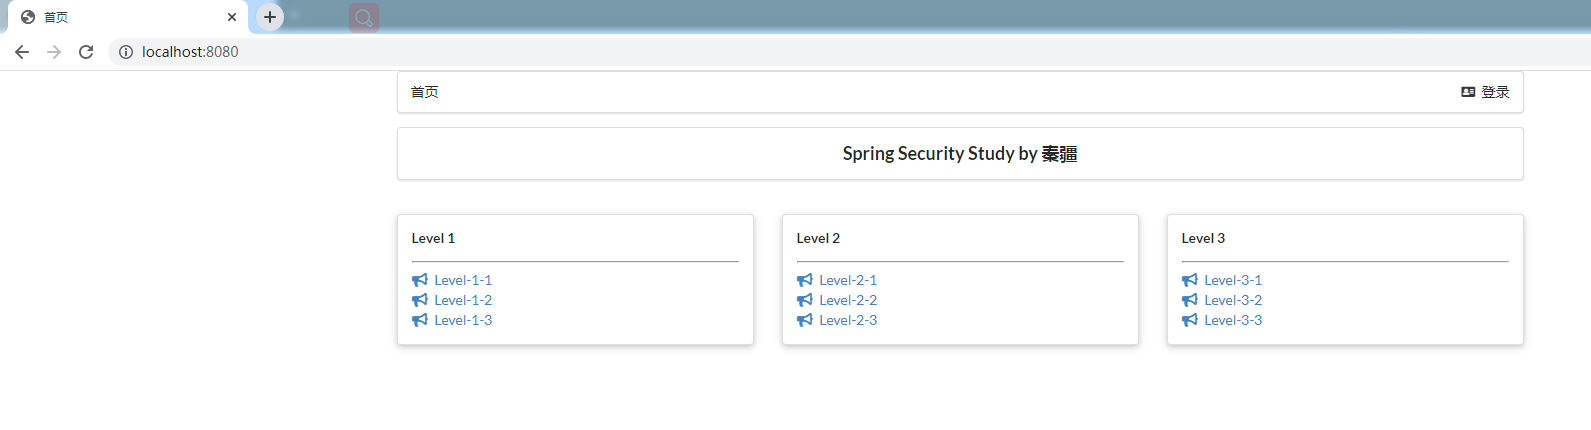Click the search icon in title bar
1591x430 pixels.
click(364, 17)
